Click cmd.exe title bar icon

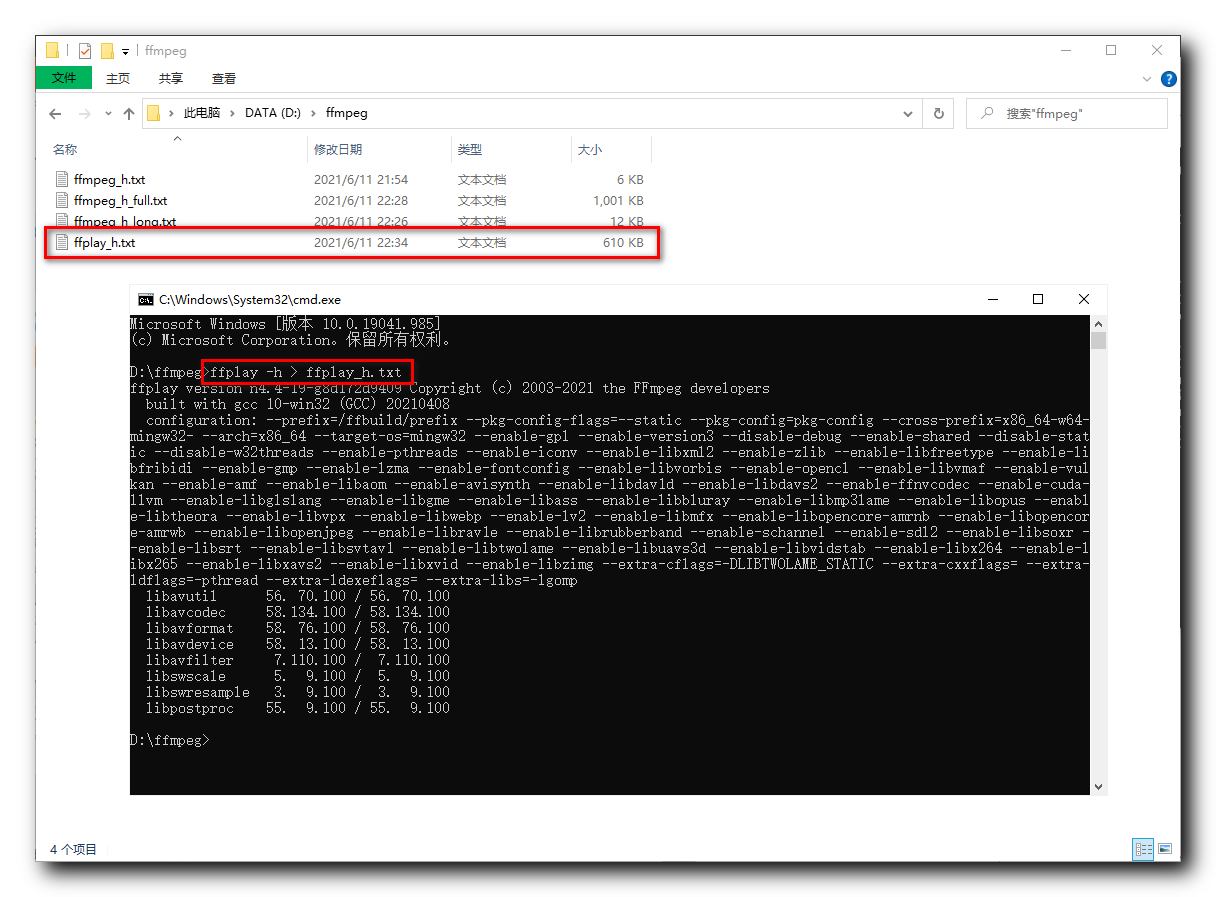(x=146, y=299)
